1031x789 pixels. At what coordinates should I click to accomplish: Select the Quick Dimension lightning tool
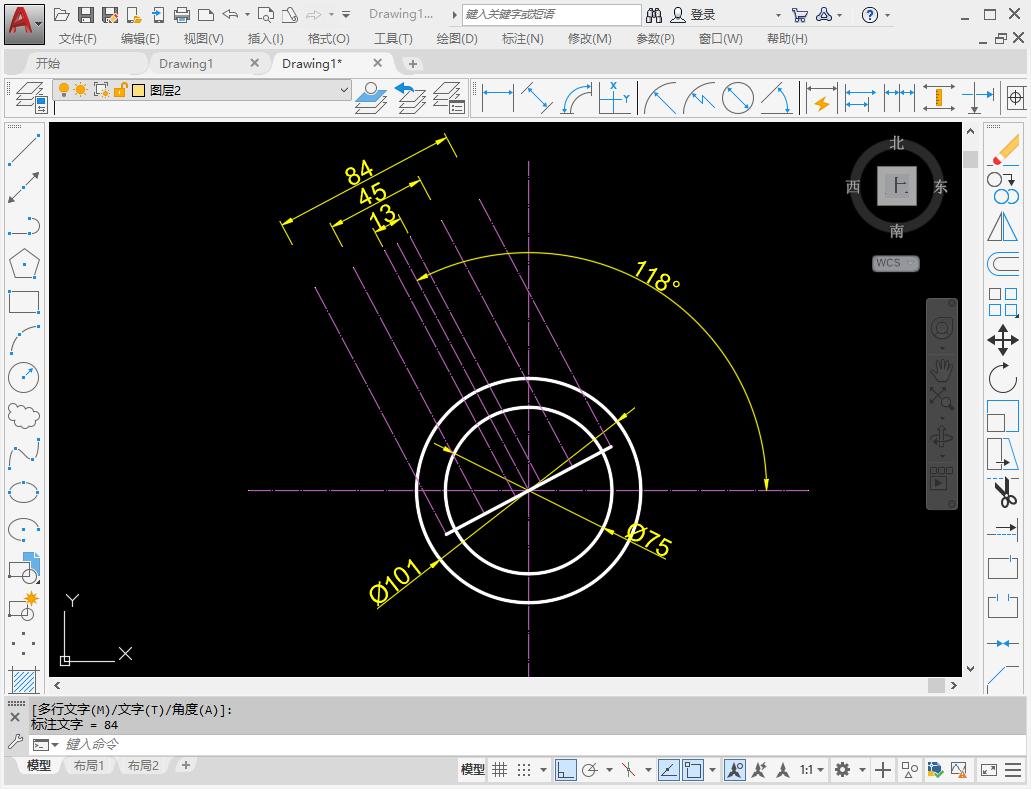(822, 98)
